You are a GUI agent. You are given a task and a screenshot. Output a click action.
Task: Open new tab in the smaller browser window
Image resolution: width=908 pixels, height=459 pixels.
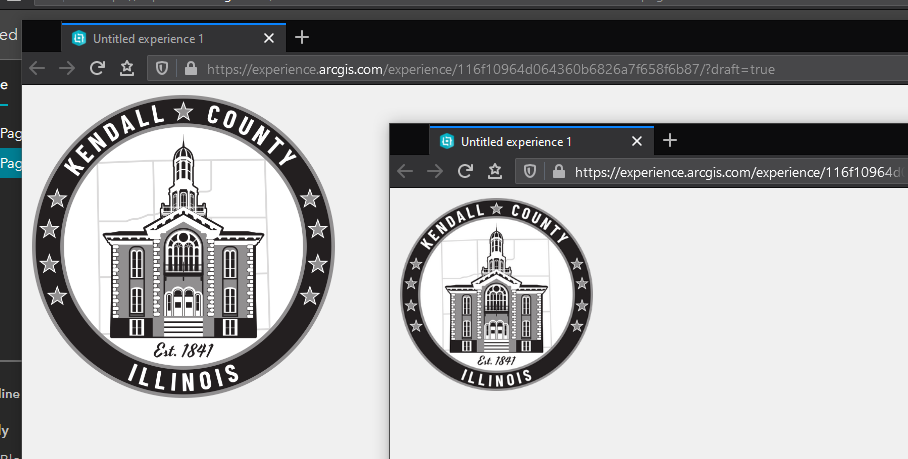tap(670, 141)
